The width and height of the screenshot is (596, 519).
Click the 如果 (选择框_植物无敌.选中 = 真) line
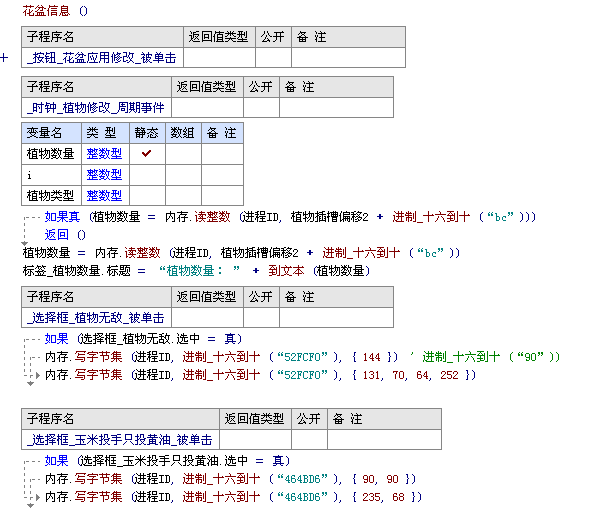pyautogui.click(x=143, y=338)
